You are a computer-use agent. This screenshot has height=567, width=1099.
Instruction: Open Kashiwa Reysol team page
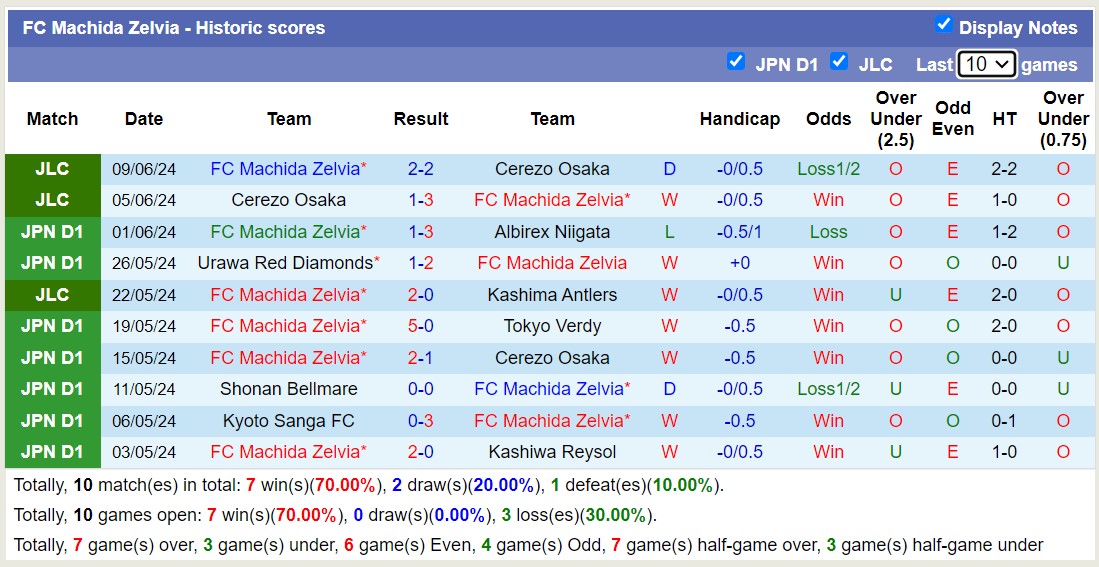[x=552, y=452]
